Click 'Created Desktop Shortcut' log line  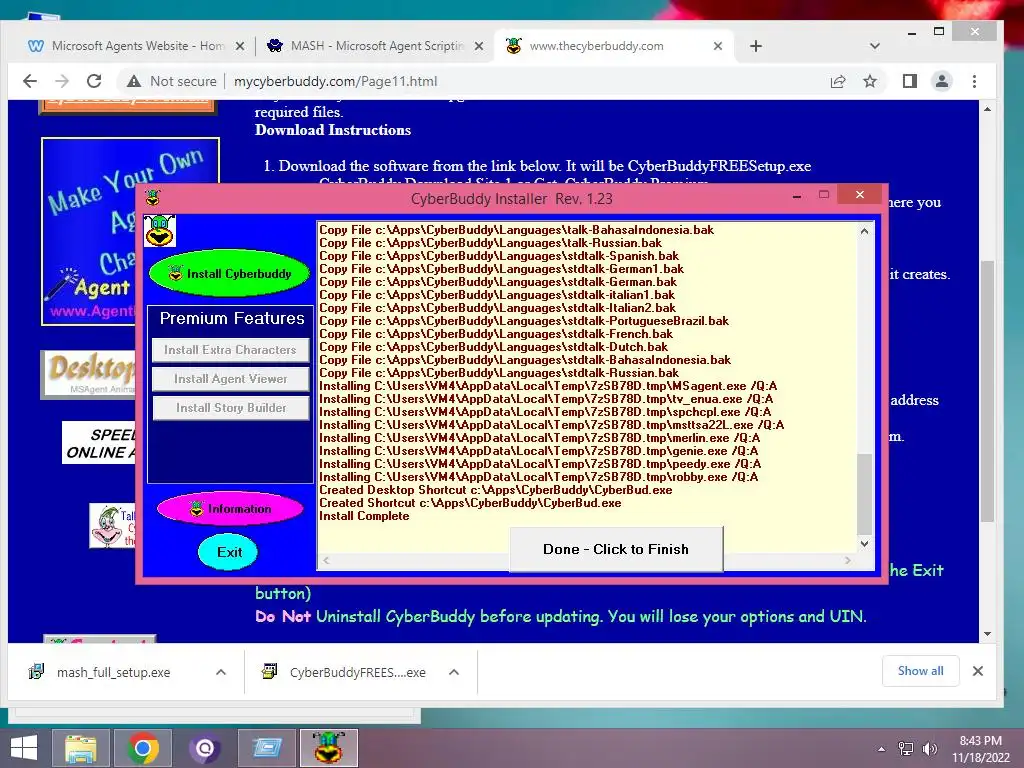coord(496,490)
